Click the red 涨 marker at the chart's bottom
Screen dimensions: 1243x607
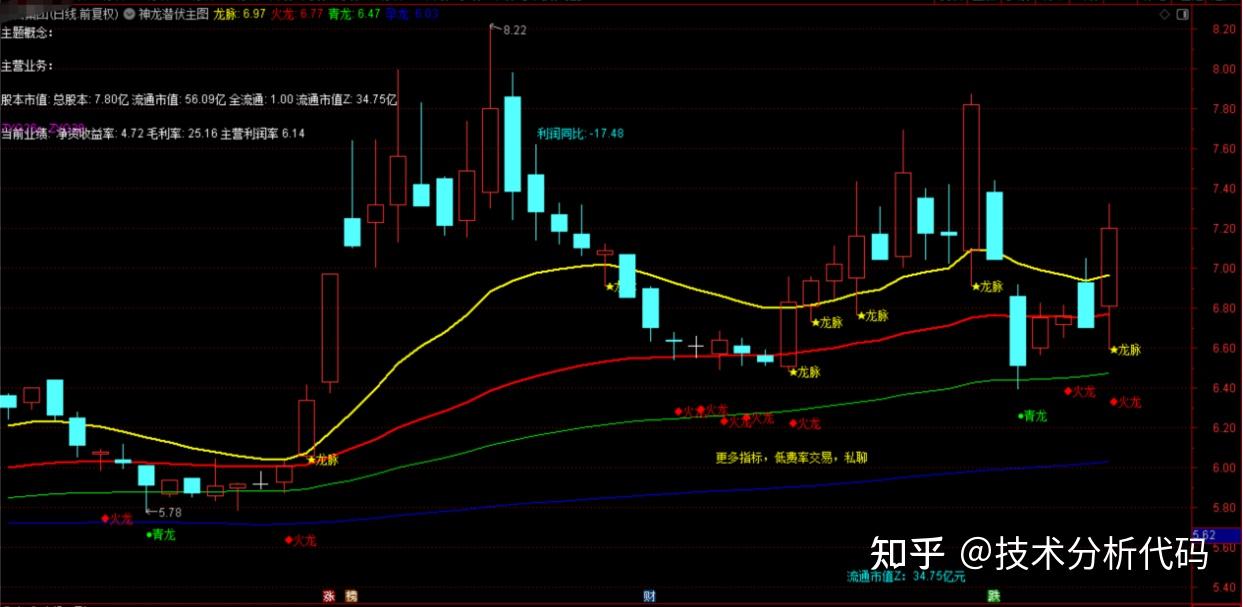tap(327, 596)
